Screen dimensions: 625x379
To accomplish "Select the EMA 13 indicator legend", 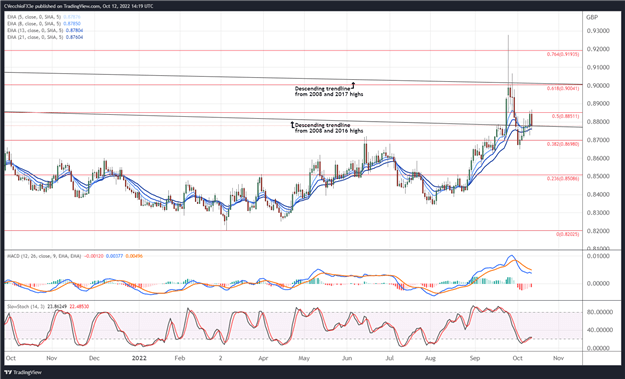I will click(x=45, y=30).
